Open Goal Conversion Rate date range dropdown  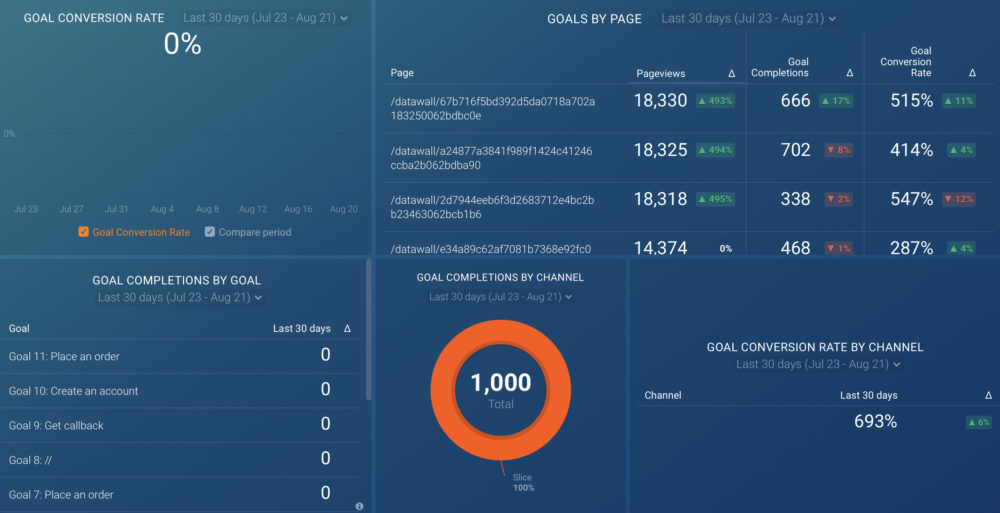tap(266, 18)
